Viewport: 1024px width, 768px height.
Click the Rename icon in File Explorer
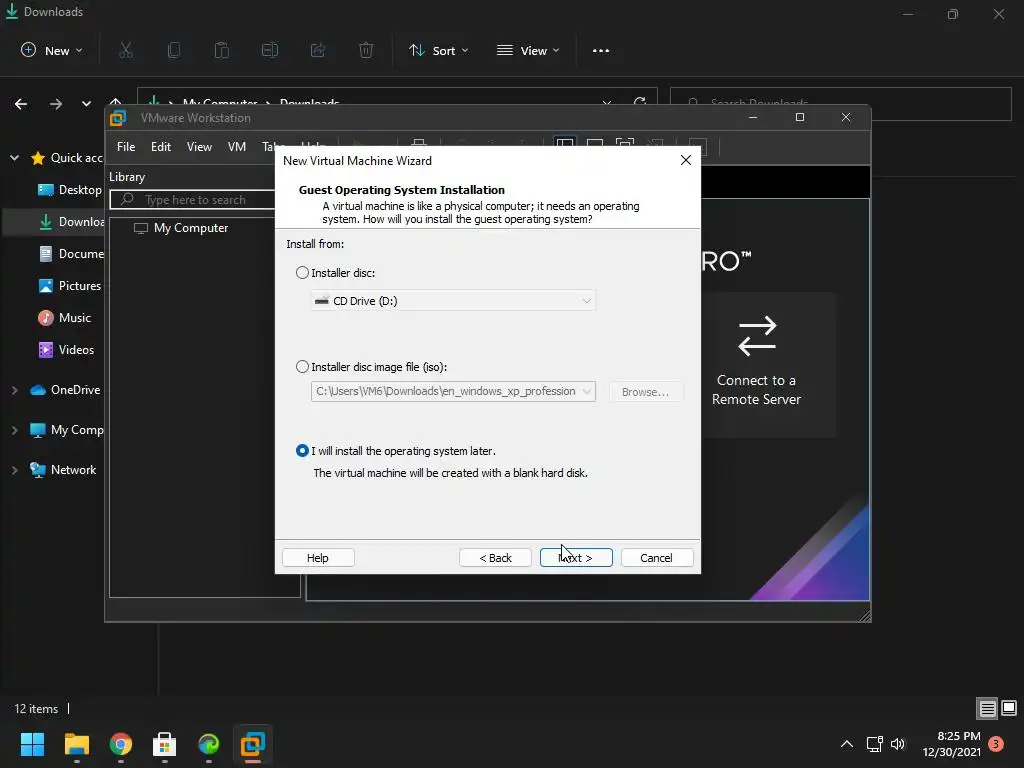[270, 50]
